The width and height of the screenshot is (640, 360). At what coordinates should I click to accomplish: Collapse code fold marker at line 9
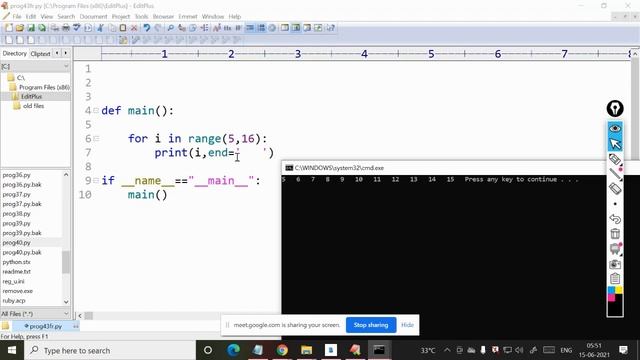tap(96, 180)
